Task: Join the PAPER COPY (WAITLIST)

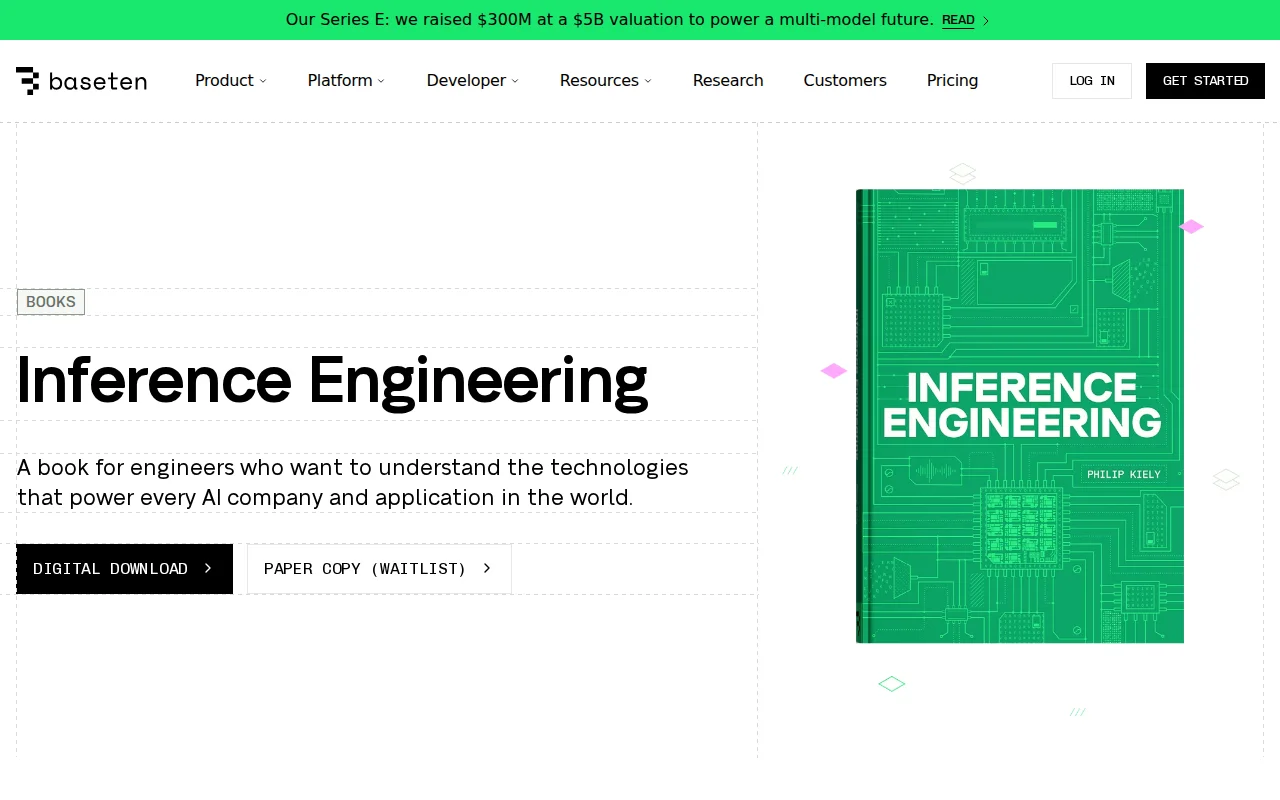Action: 379,569
